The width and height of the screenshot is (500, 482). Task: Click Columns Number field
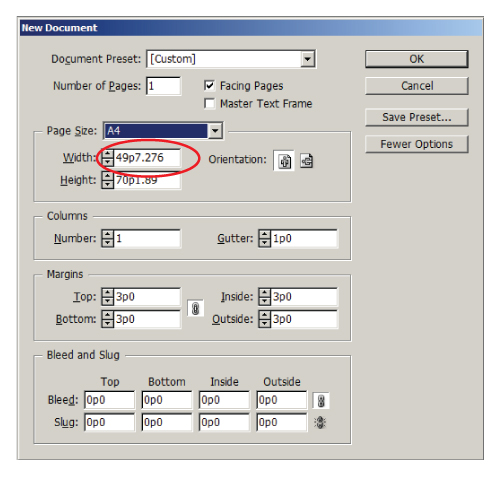click(147, 238)
